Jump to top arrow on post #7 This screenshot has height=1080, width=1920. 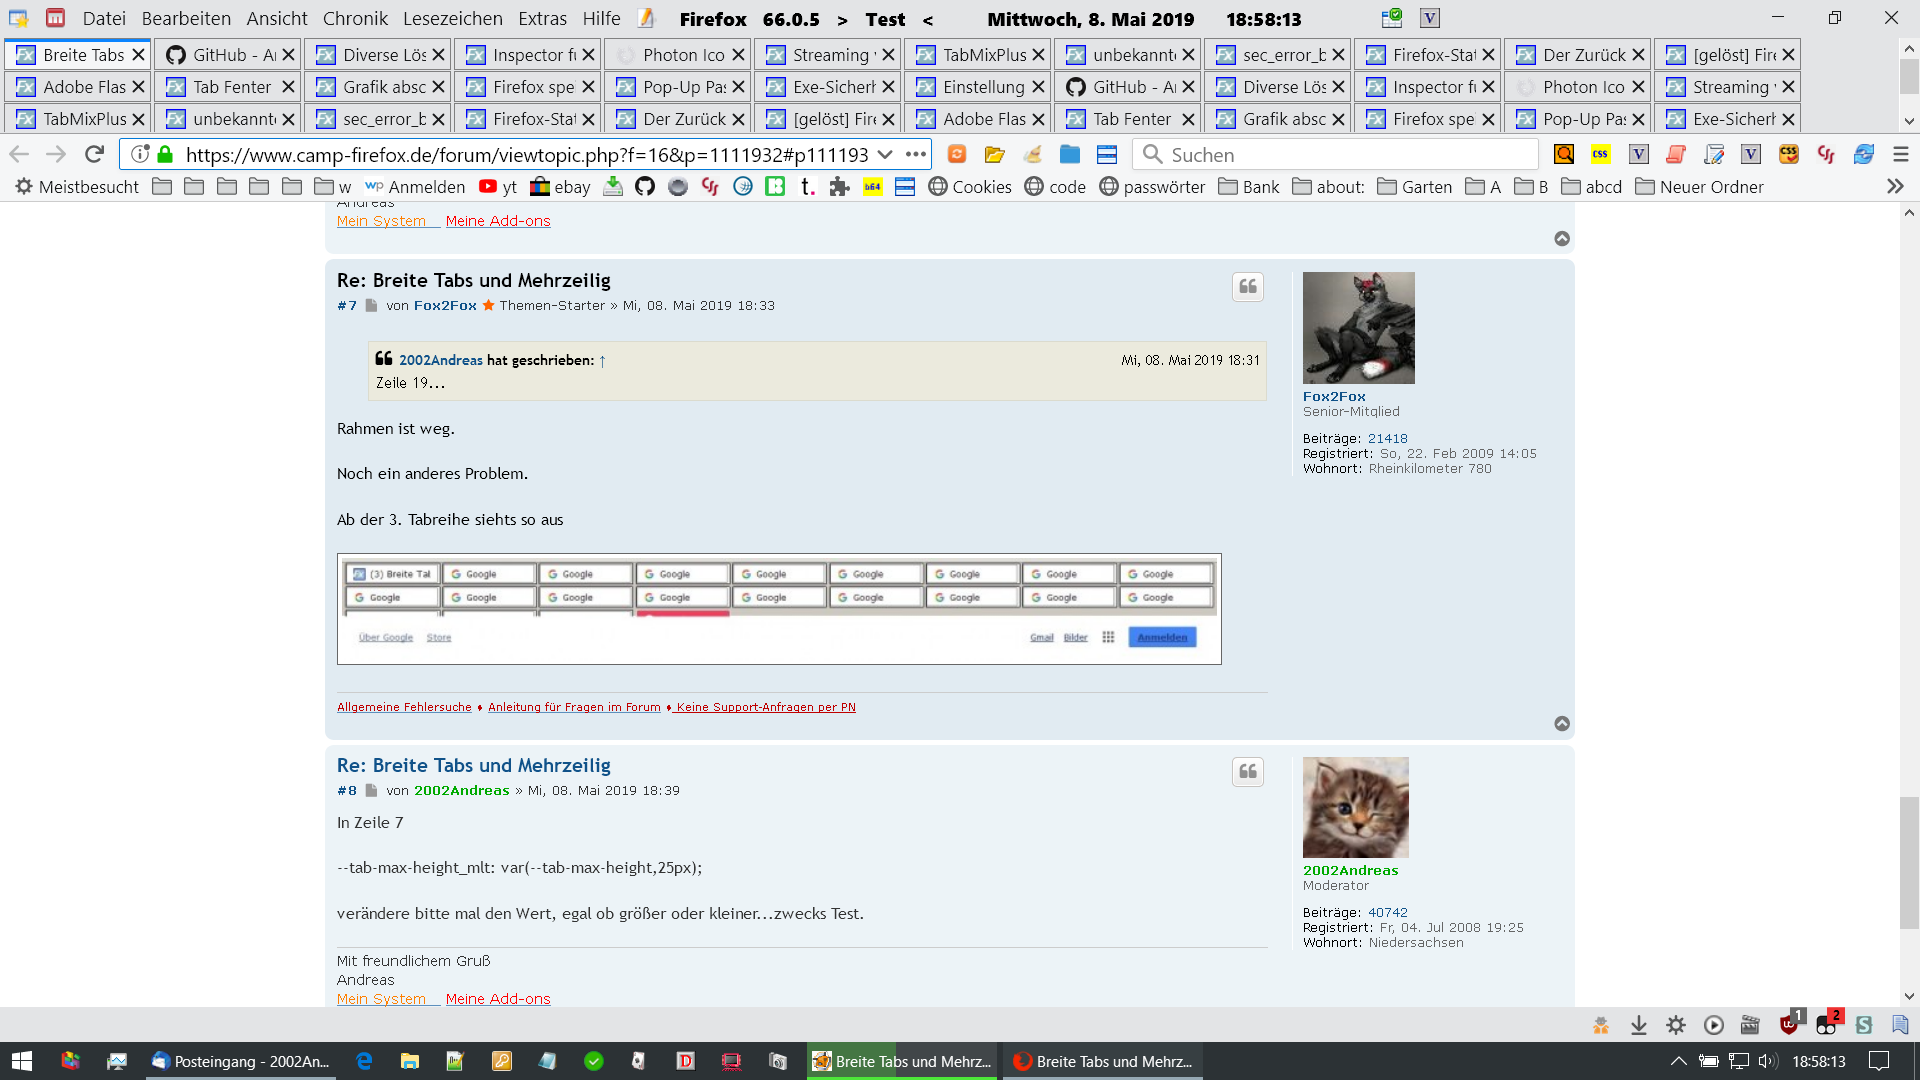(1561, 723)
